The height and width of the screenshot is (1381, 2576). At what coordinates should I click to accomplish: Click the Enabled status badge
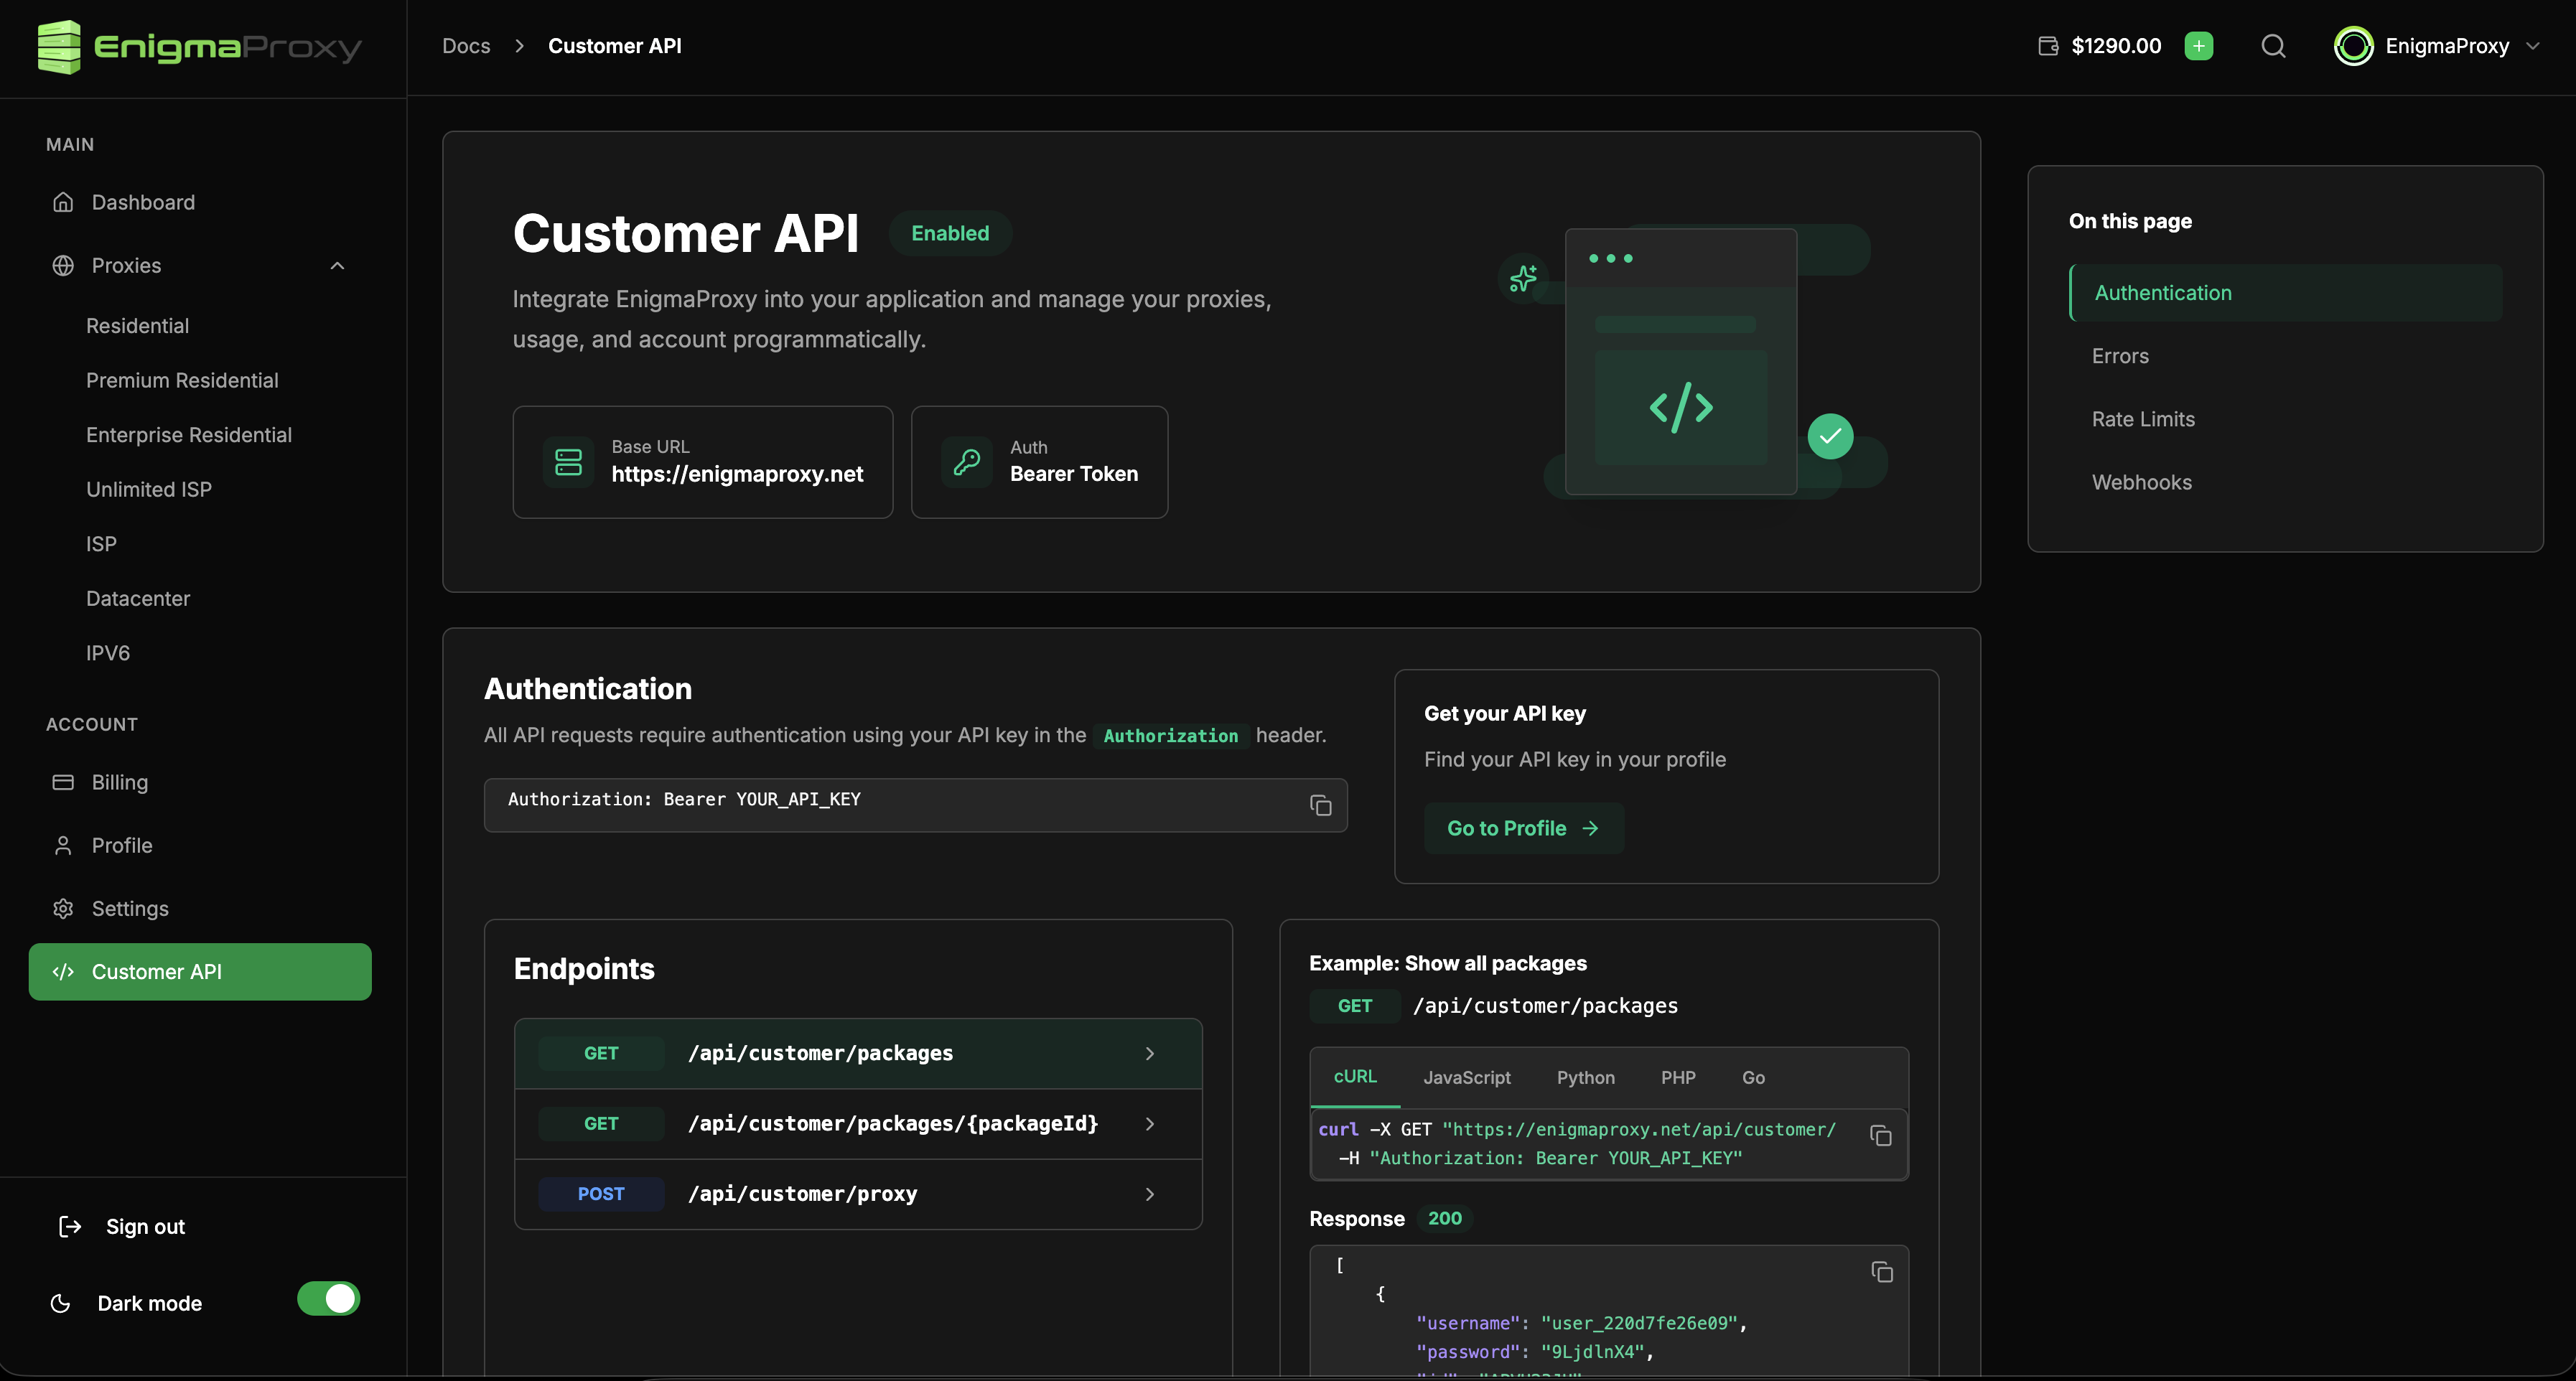pyautogui.click(x=950, y=233)
